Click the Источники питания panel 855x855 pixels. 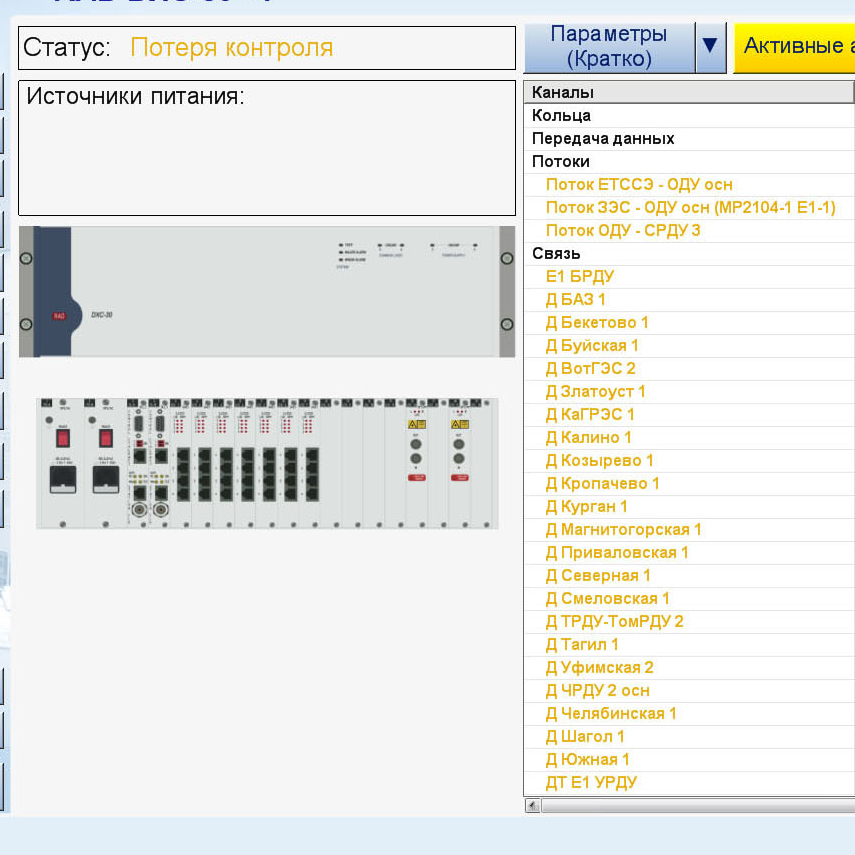267,147
